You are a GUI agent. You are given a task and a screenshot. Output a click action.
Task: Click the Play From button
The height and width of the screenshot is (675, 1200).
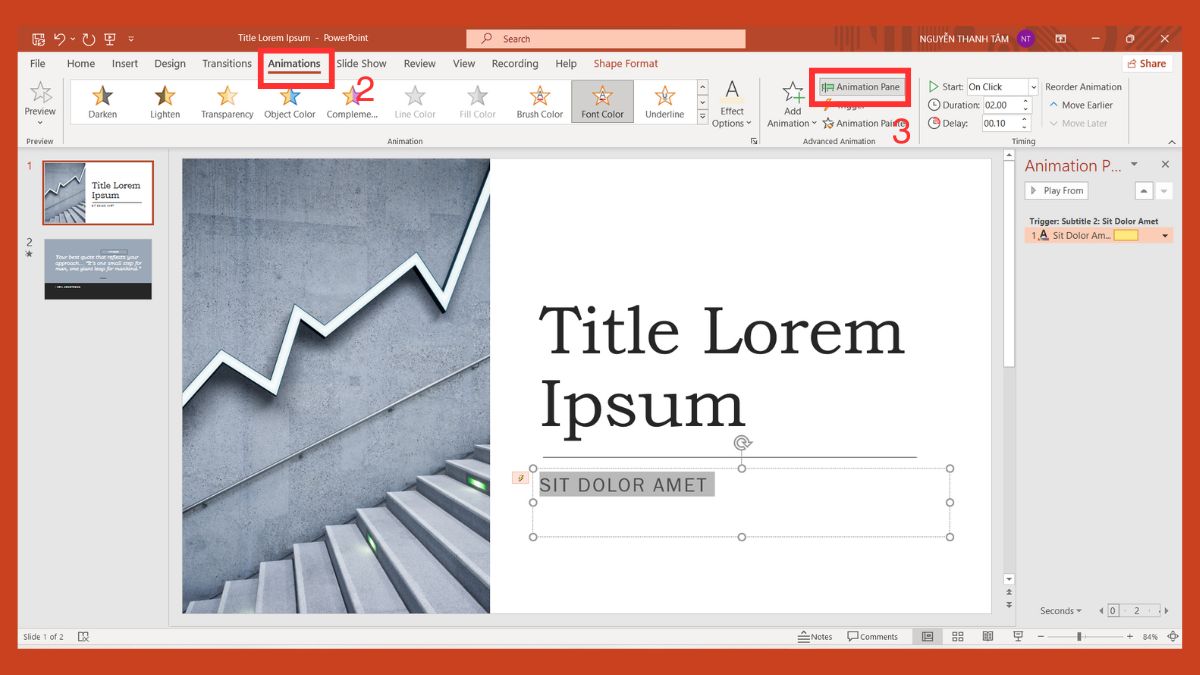click(1056, 190)
